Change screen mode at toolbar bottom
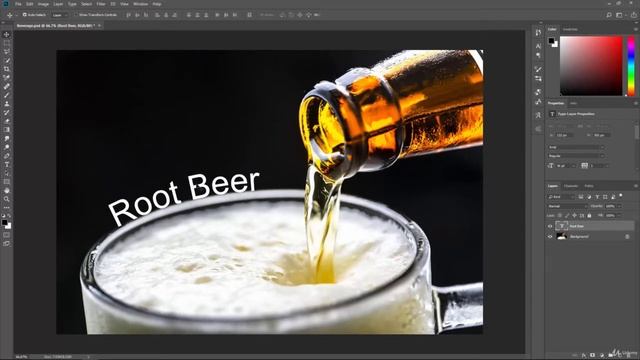The width and height of the screenshot is (640, 360). 7,244
